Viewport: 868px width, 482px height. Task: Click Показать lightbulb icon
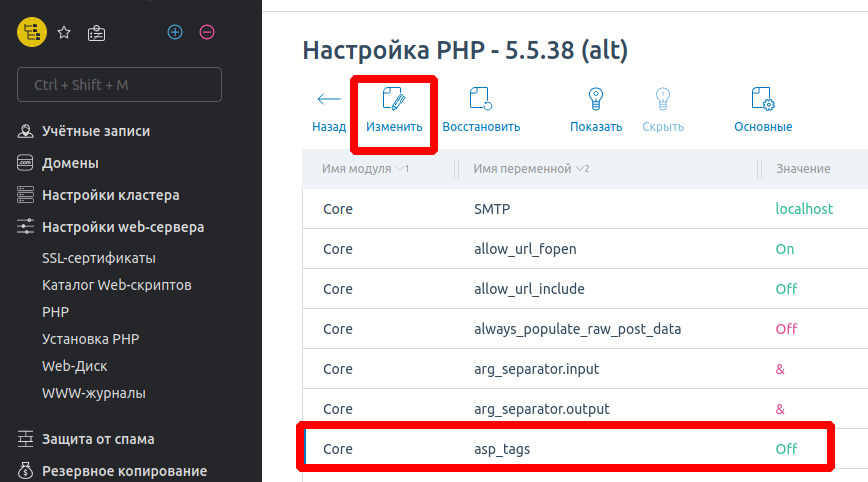(x=596, y=100)
